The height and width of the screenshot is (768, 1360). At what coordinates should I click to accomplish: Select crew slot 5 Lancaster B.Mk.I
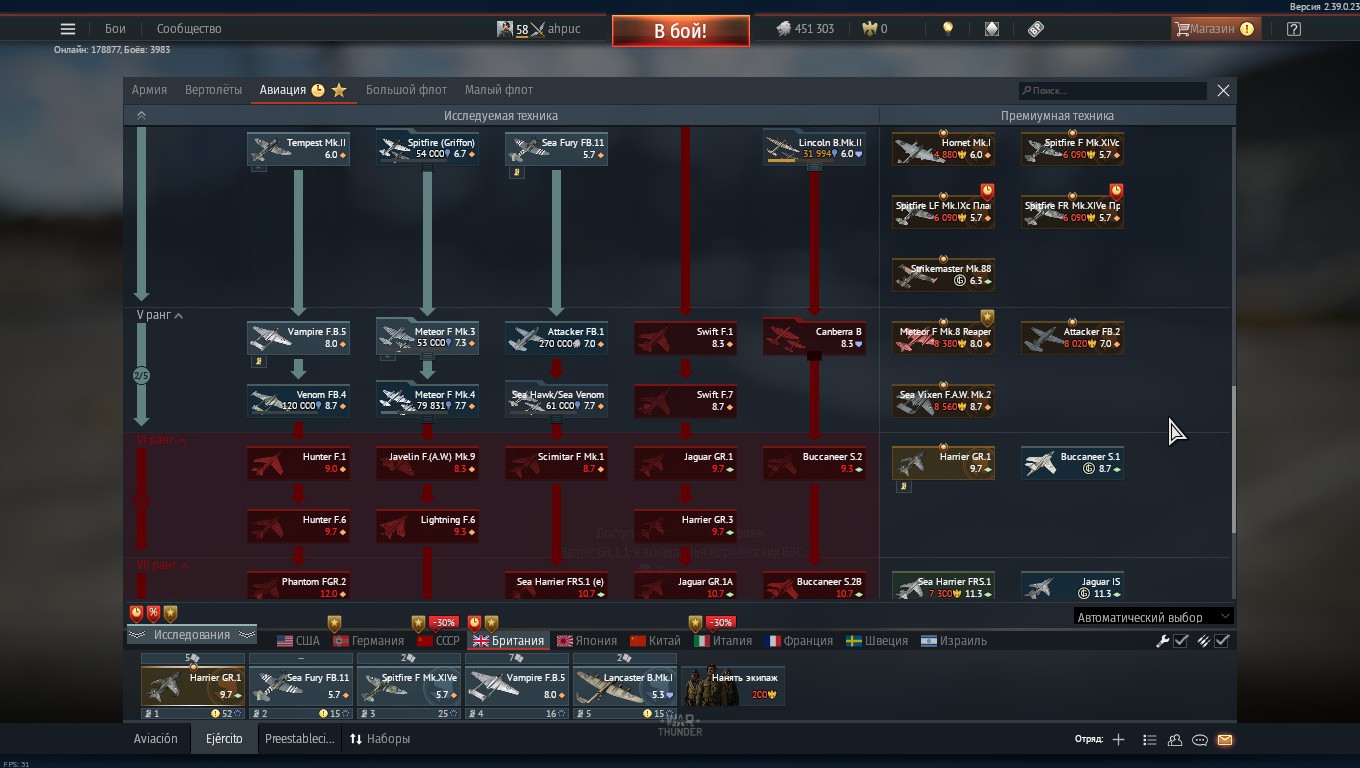coord(625,686)
